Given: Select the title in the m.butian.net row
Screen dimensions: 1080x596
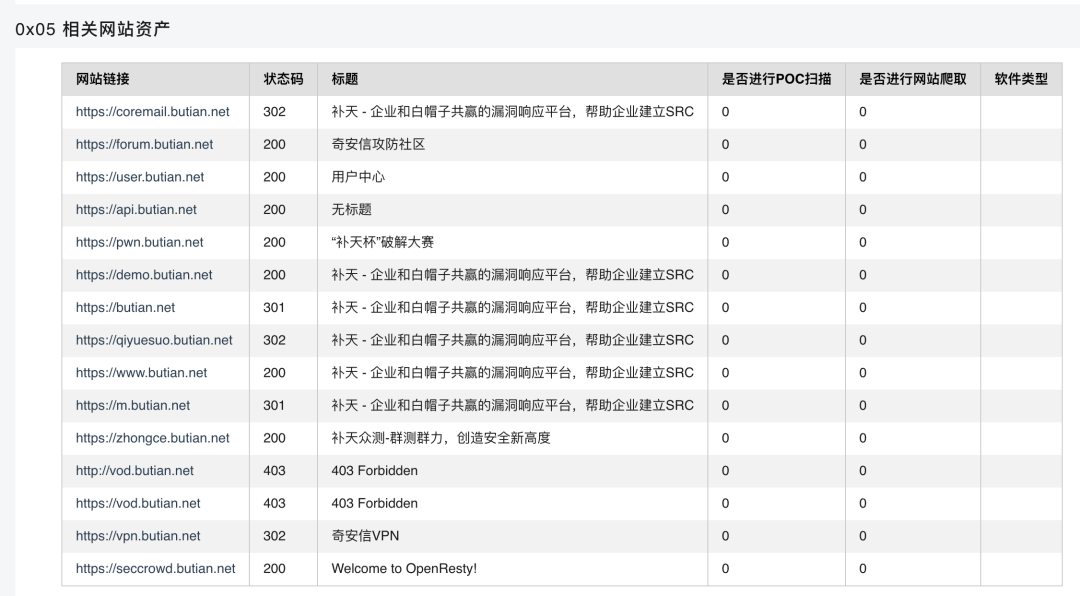Looking at the screenshot, I should 512,405.
